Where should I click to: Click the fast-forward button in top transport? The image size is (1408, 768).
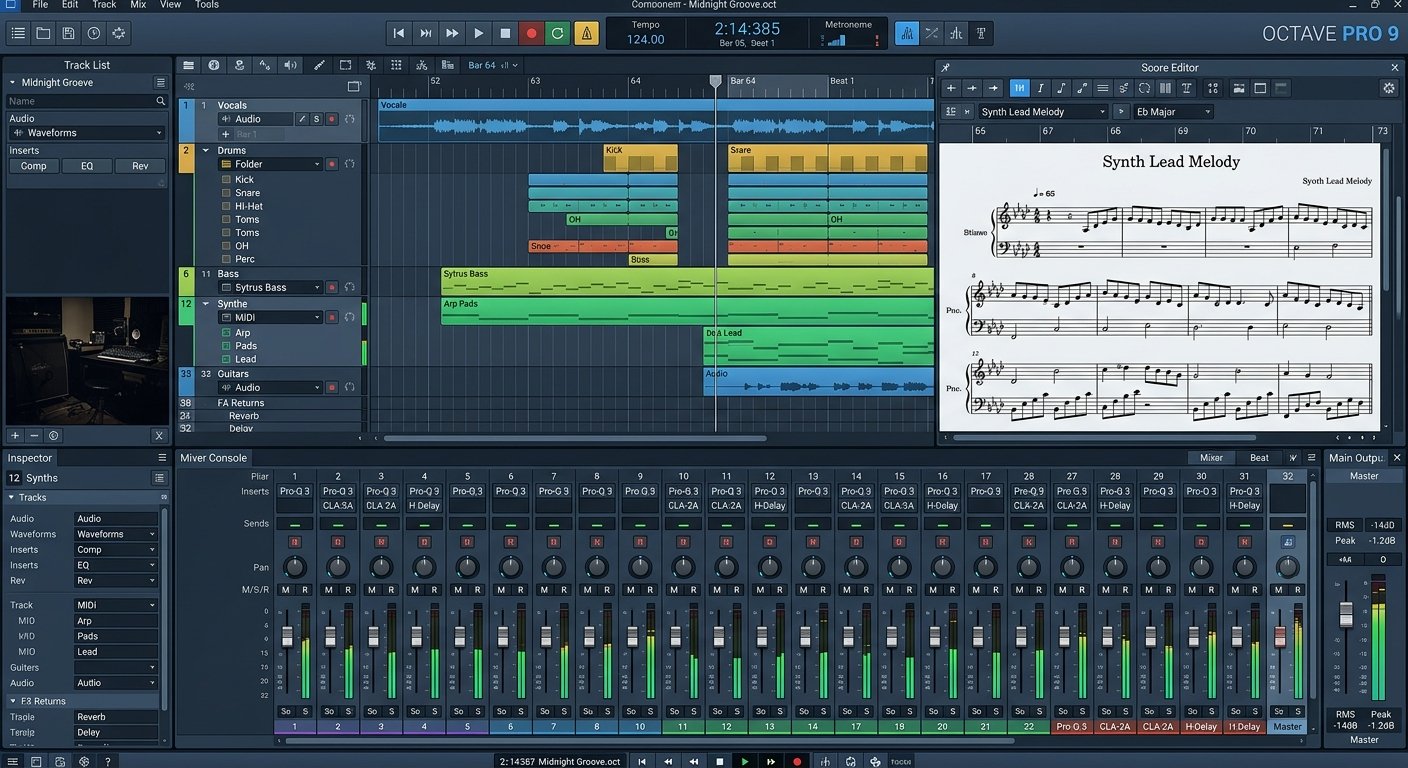pyautogui.click(x=452, y=33)
